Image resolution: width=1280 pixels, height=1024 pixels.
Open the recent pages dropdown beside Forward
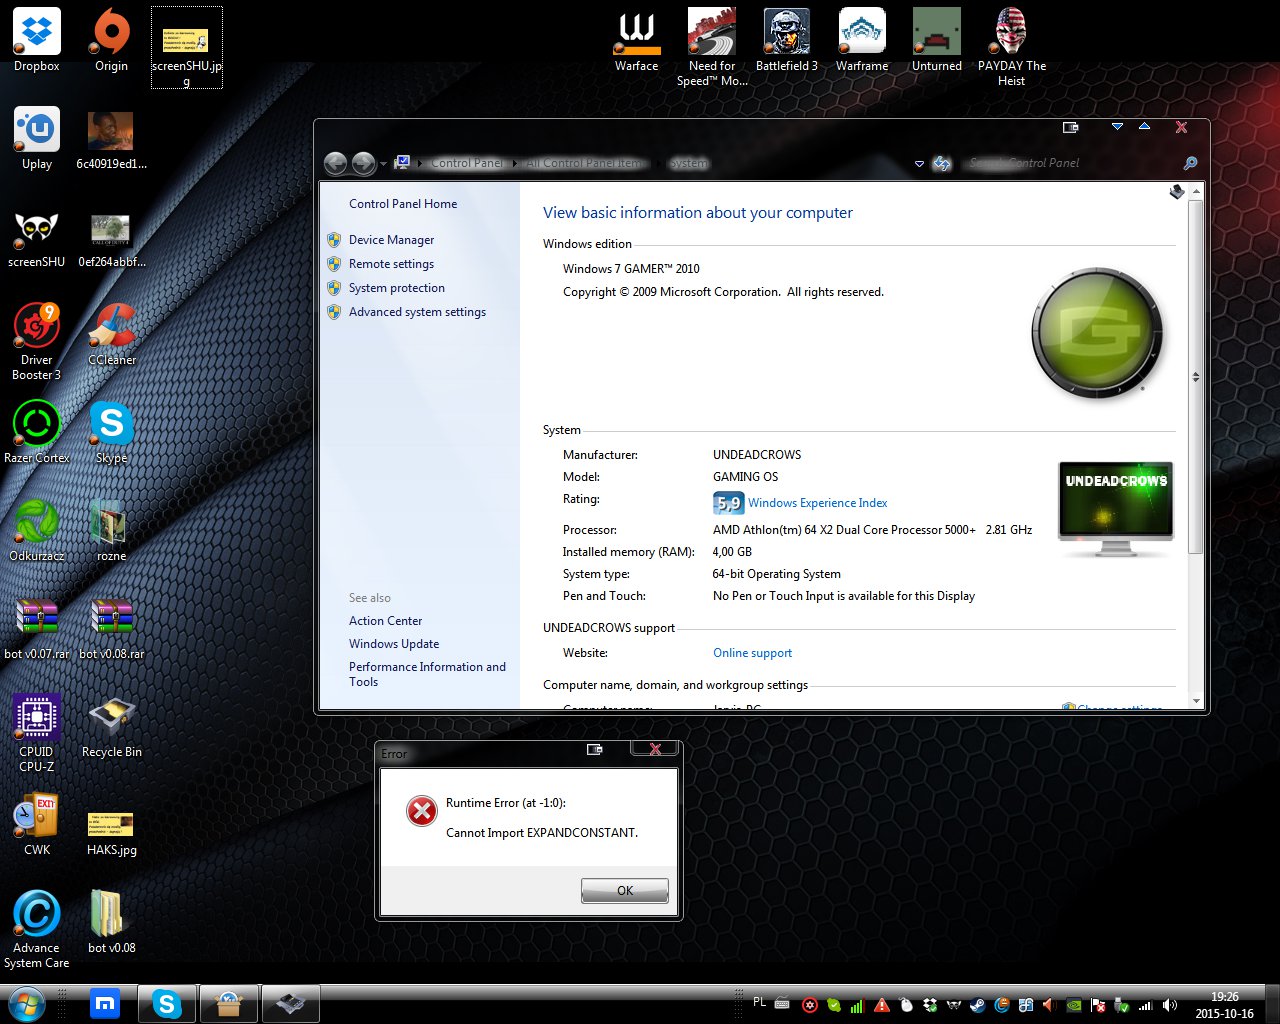(x=384, y=163)
